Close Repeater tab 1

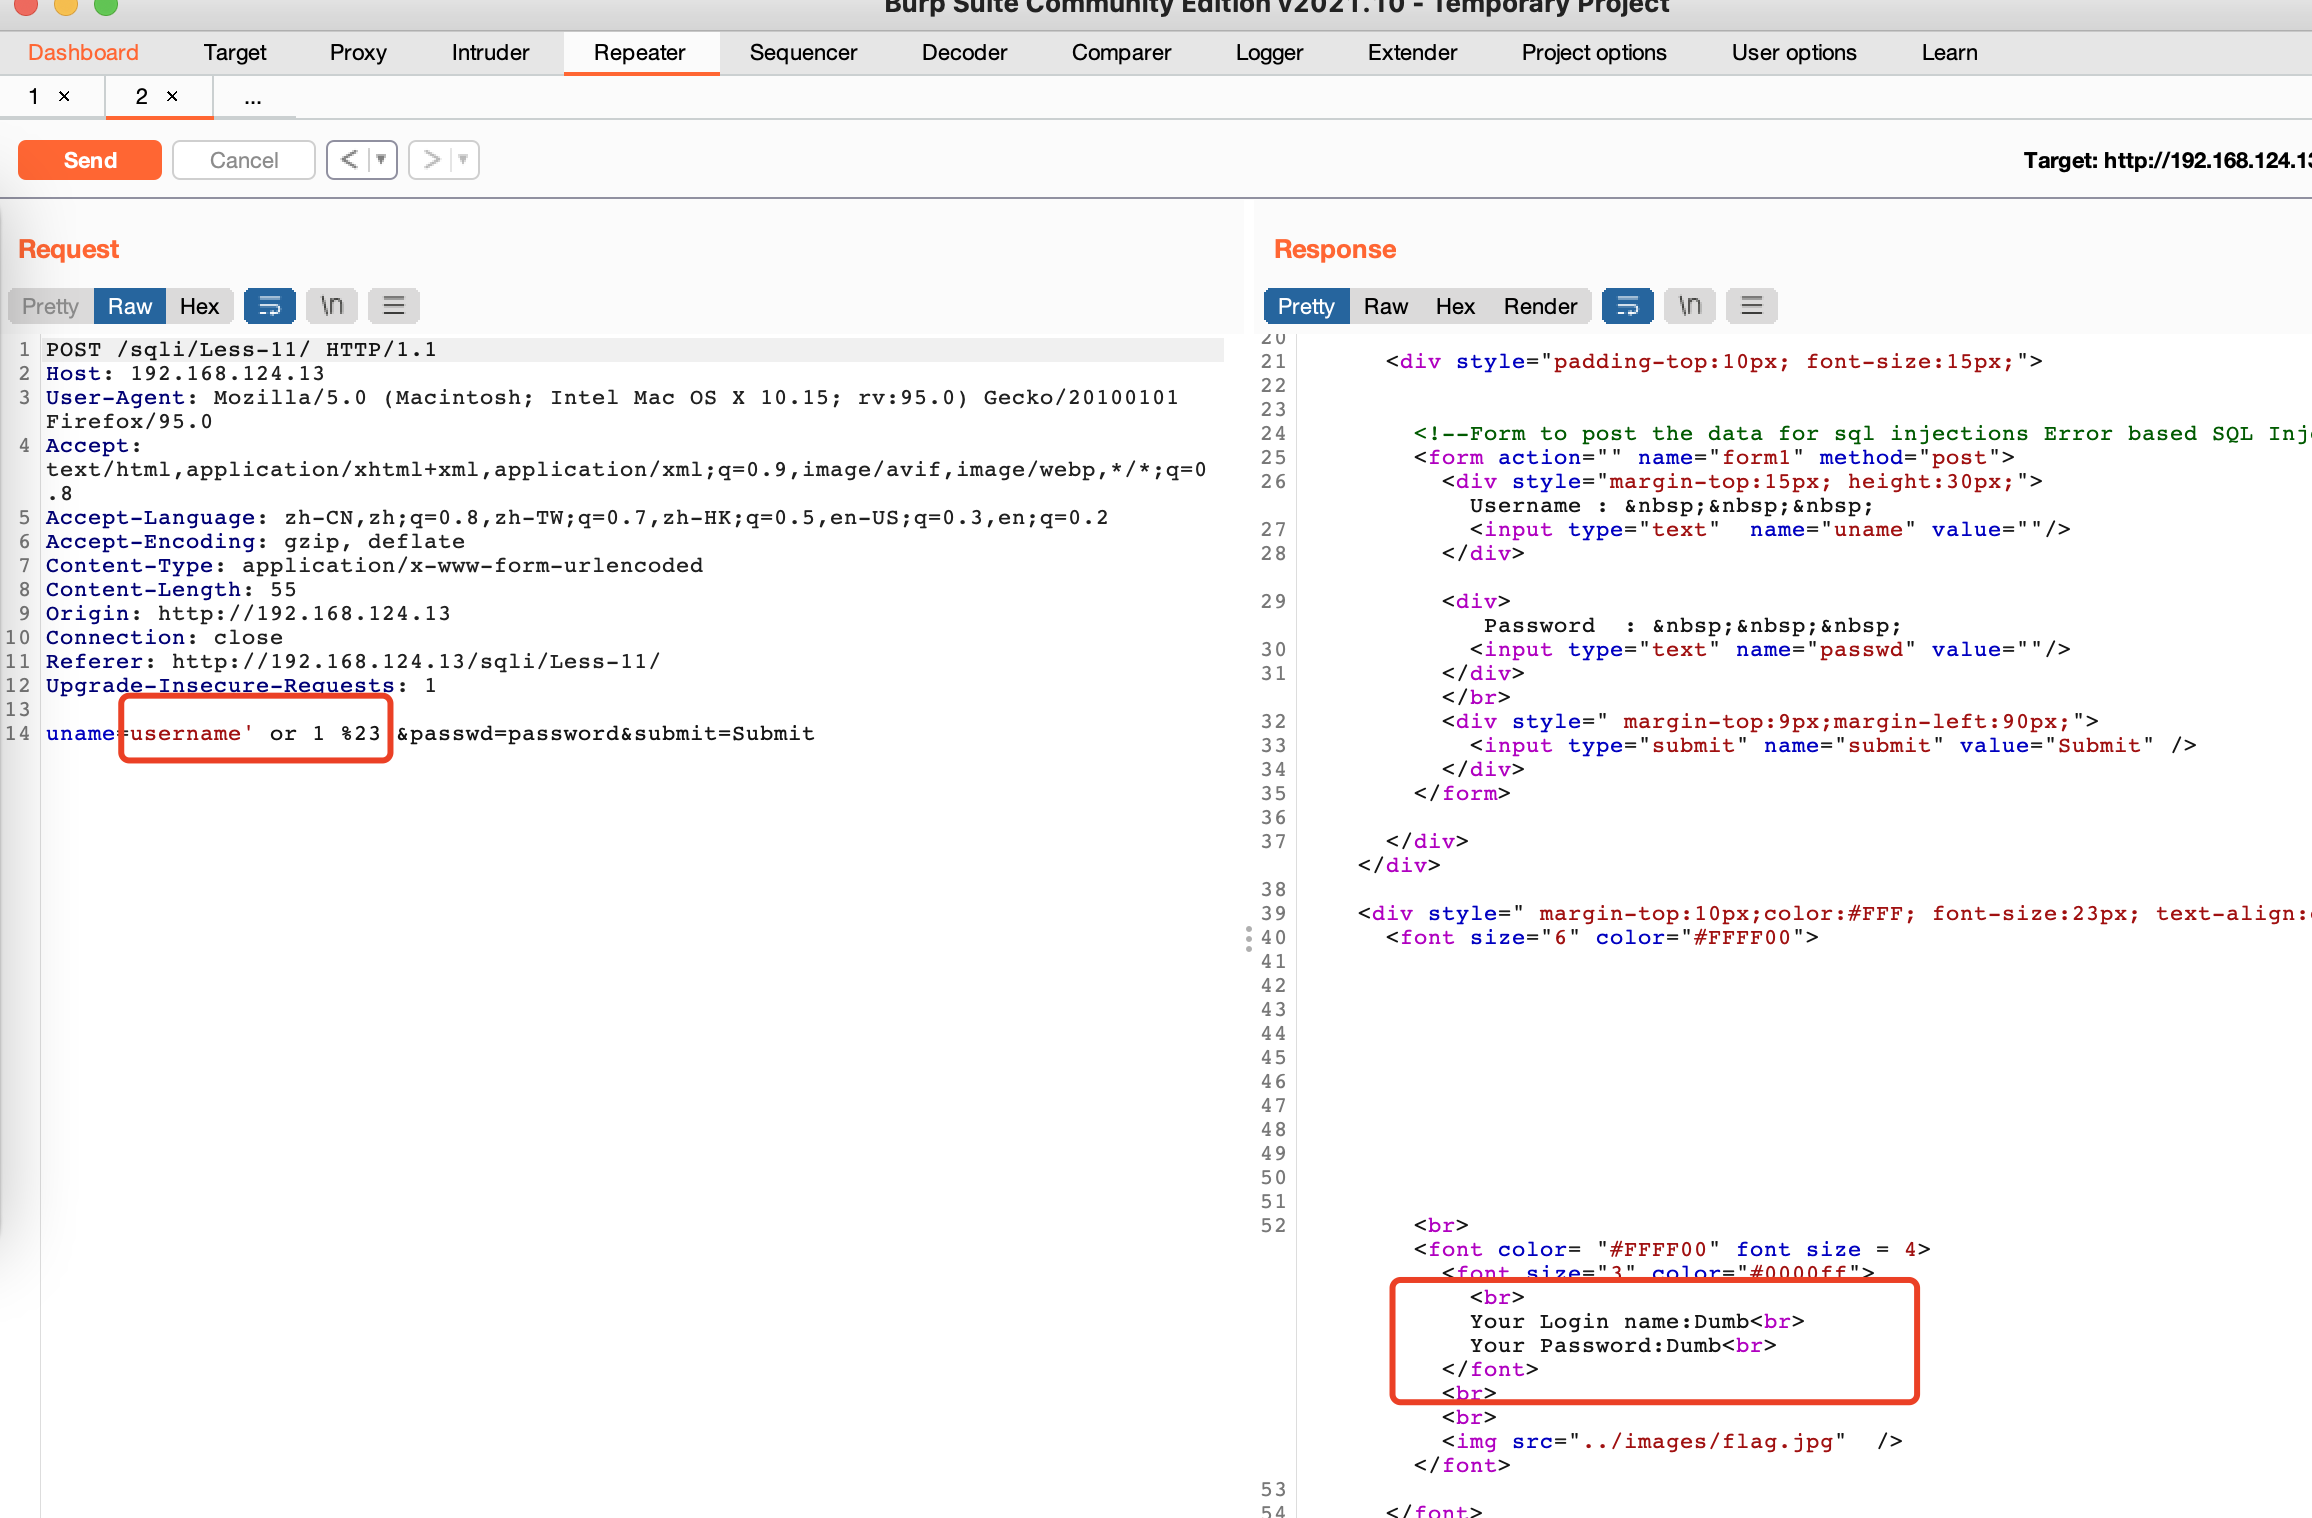click(x=64, y=96)
